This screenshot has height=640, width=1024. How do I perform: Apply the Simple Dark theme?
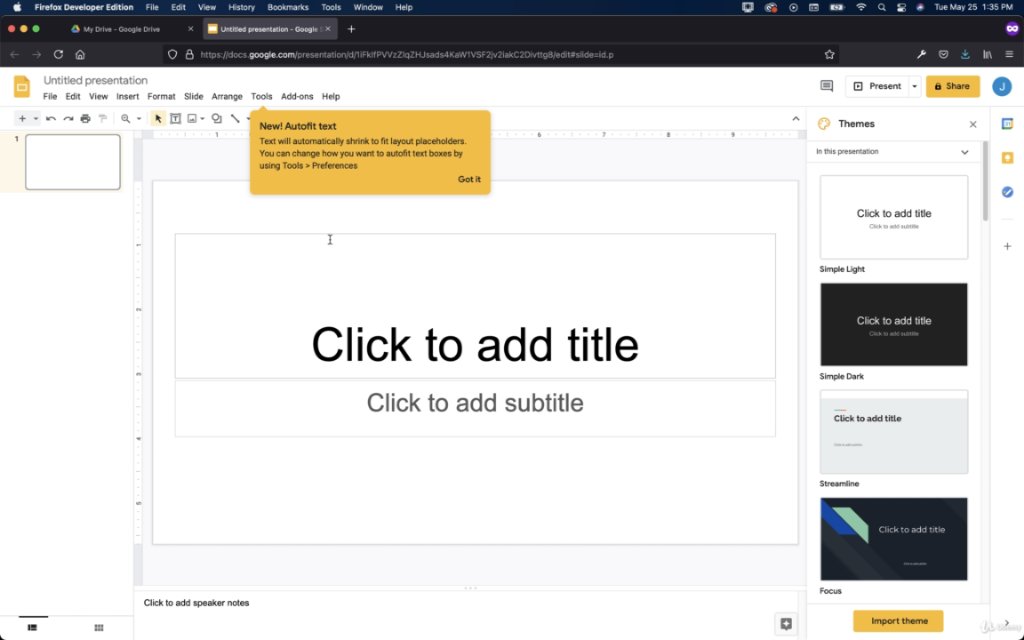click(x=893, y=325)
